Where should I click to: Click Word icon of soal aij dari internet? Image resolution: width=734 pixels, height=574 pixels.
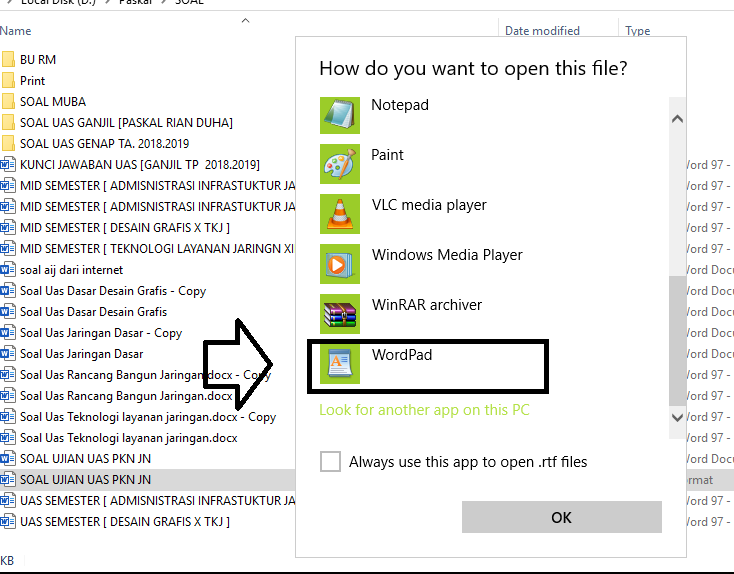tap(7, 270)
